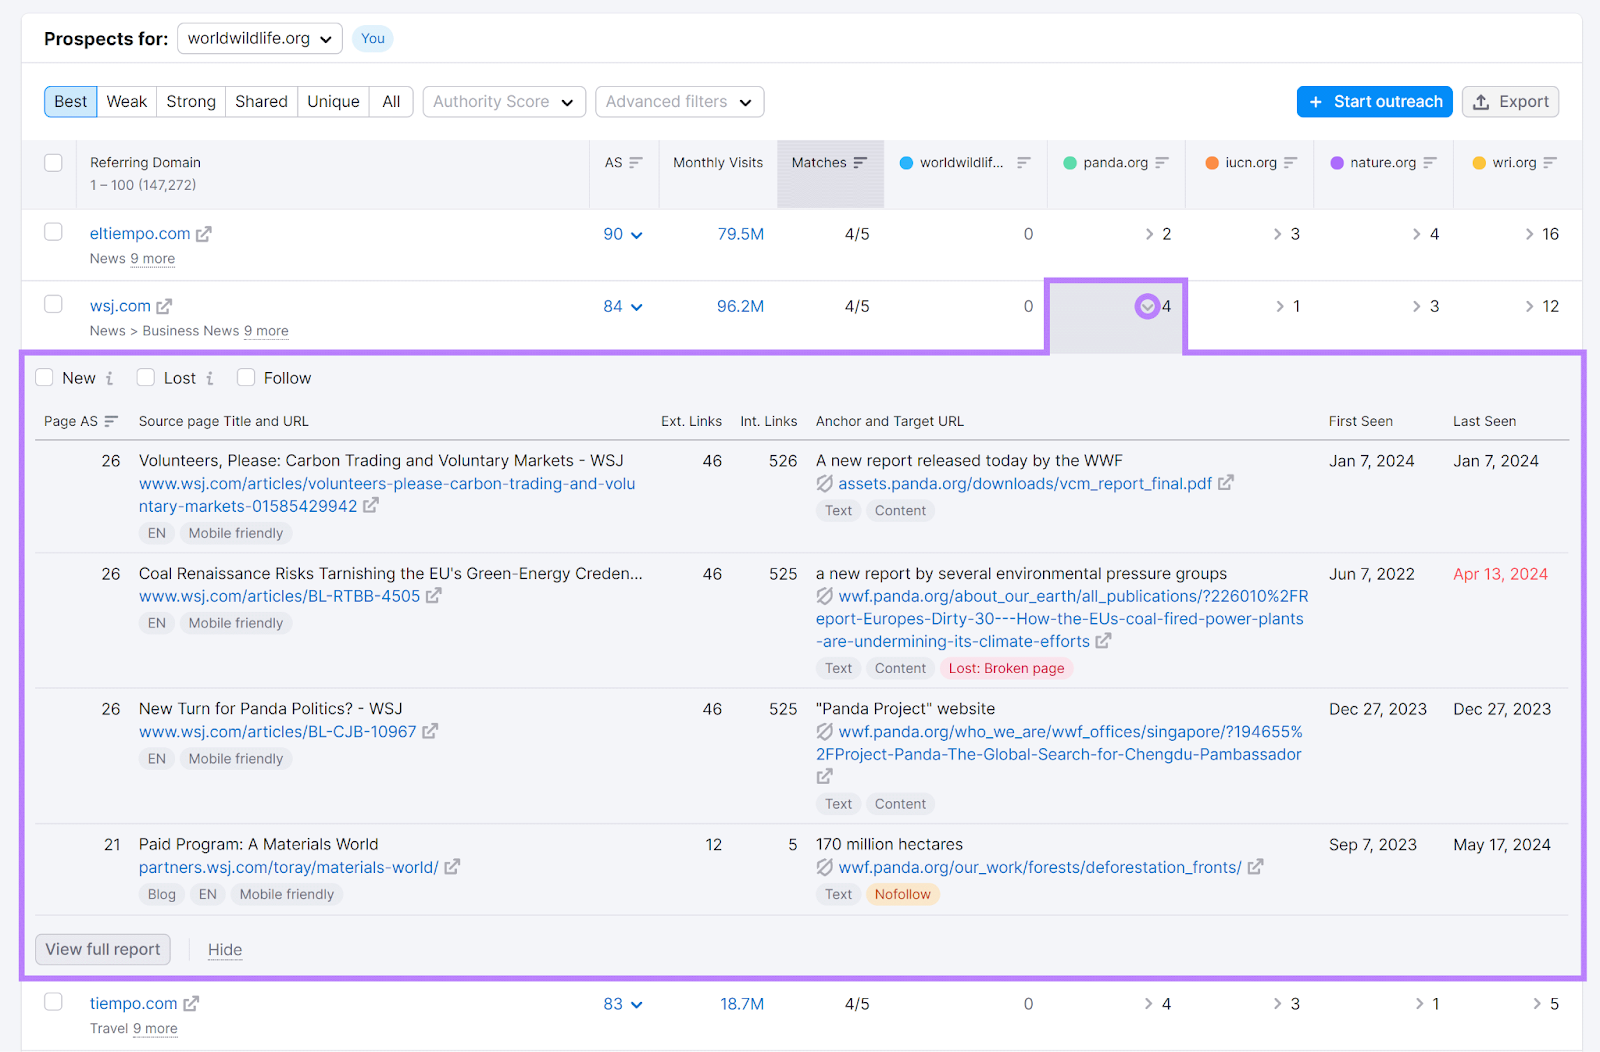Click the green dot beside the panda.org column header
The width and height of the screenshot is (1600, 1052).
tap(1070, 162)
